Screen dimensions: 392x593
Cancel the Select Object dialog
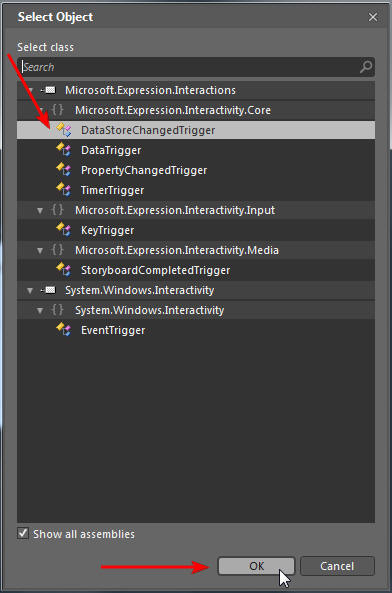(x=337, y=566)
